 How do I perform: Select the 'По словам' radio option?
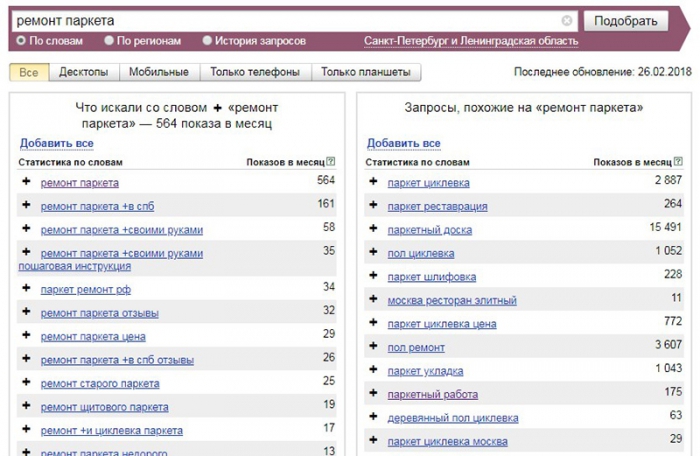pos(21,41)
